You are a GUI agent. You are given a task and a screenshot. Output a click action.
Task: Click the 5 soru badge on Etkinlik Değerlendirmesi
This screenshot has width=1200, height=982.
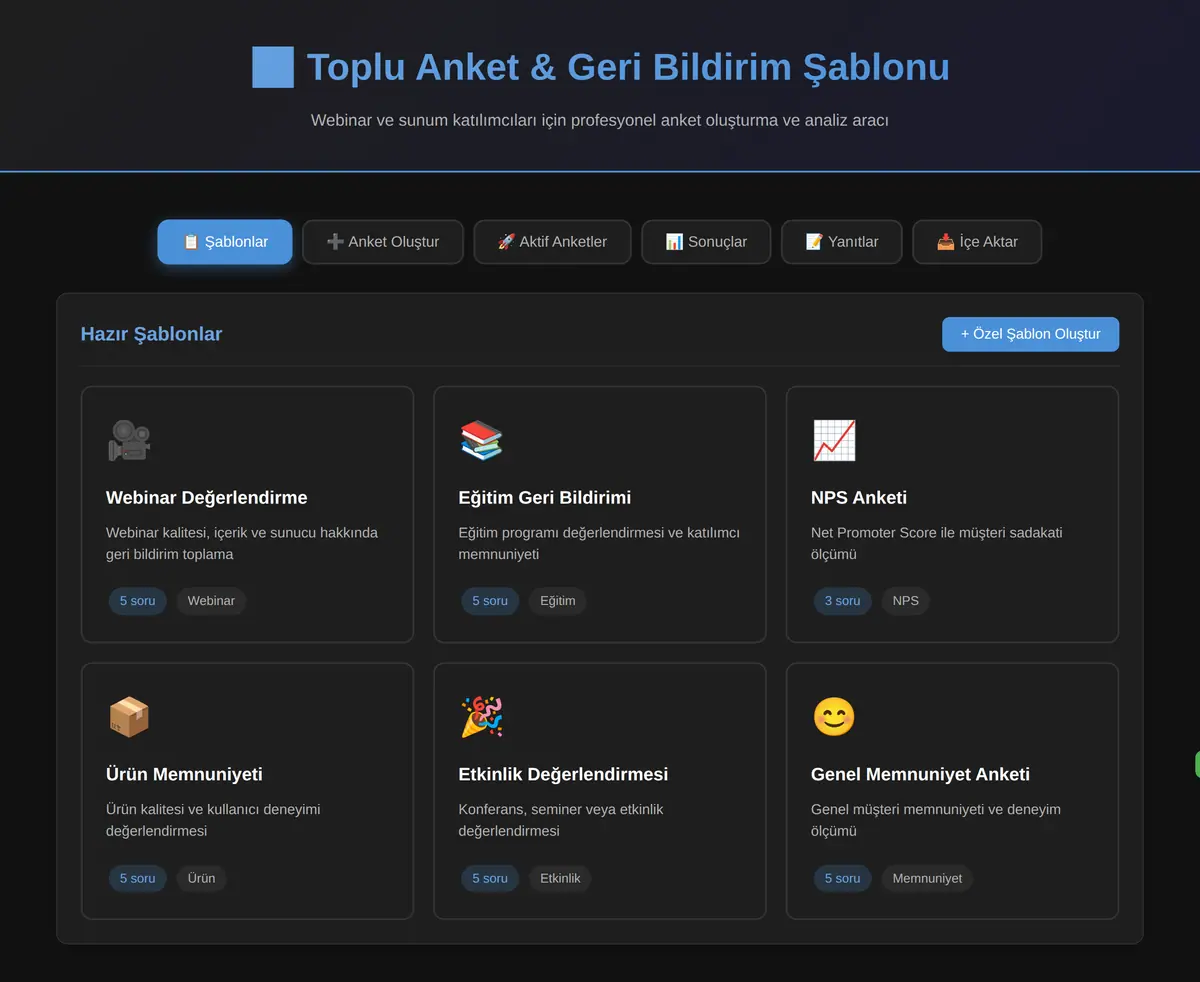[490, 878]
